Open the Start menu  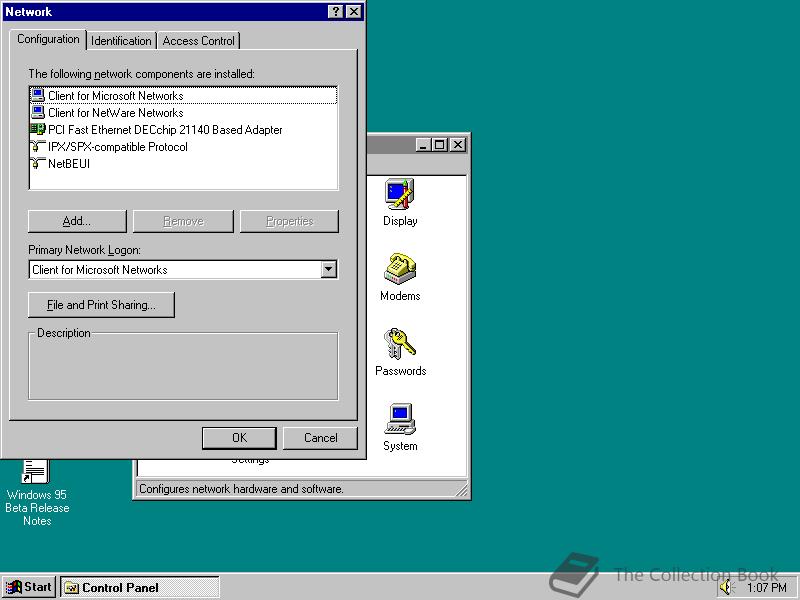tap(29, 588)
